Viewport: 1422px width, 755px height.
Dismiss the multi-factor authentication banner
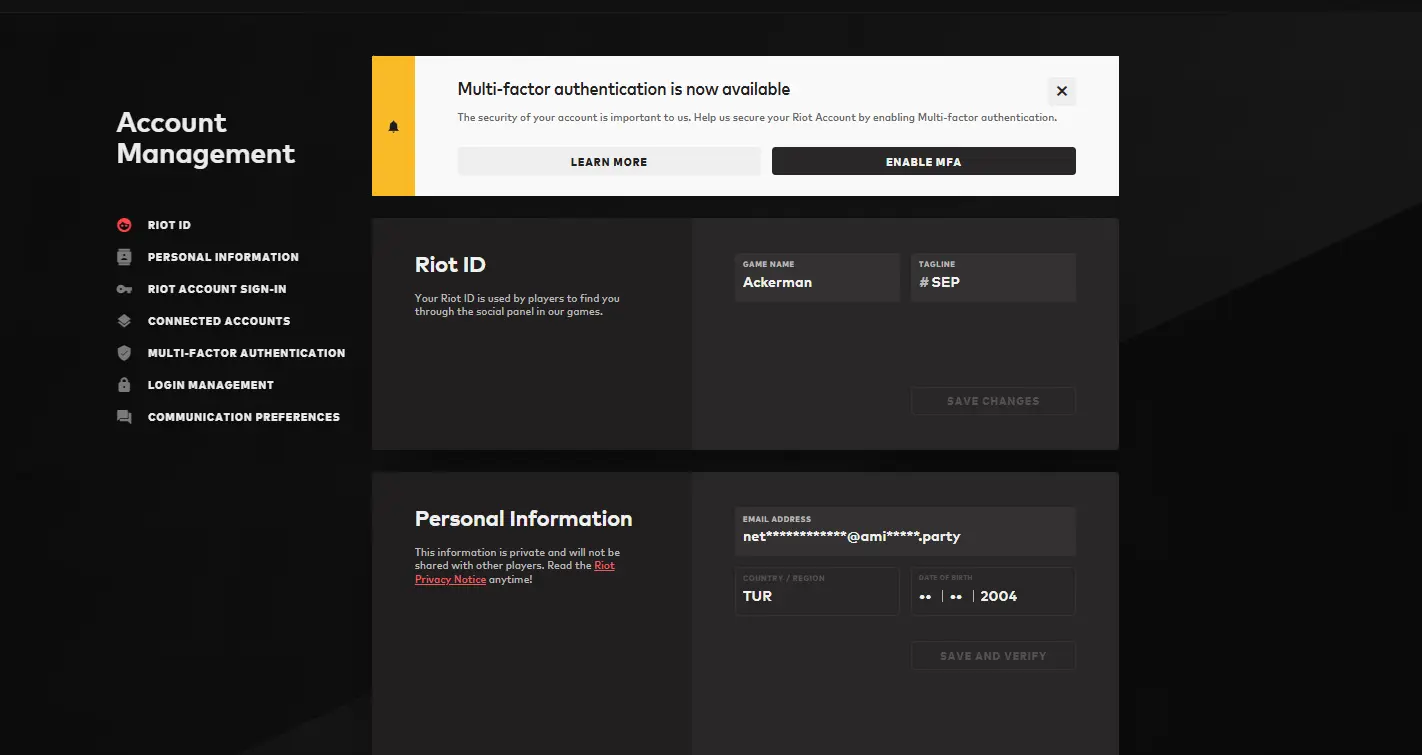pyautogui.click(x=1061, y=91)
